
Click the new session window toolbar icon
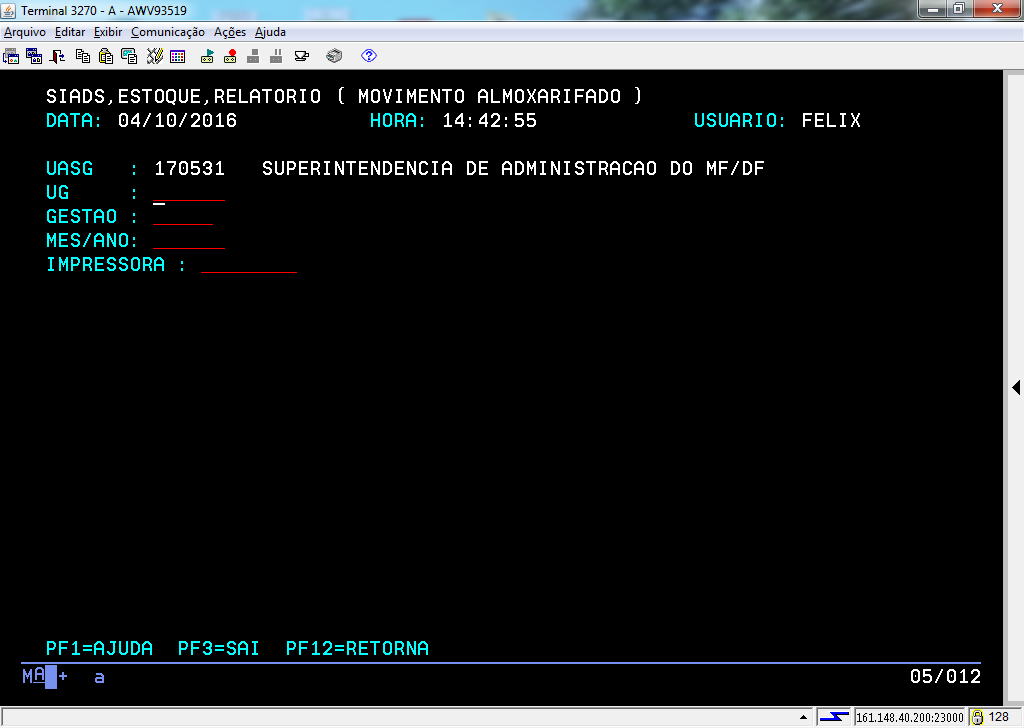(x=11, y=56)
